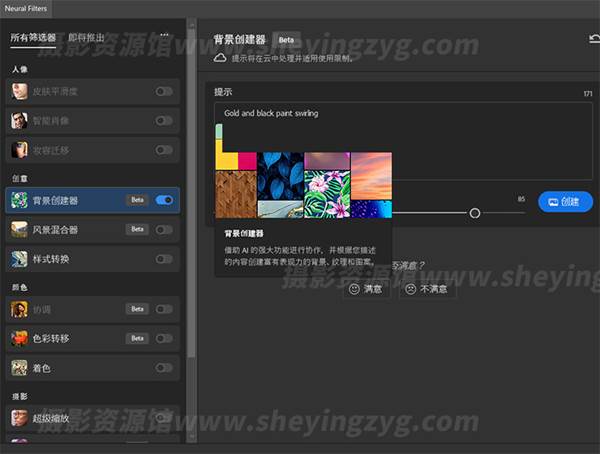Switch to the 所有筛选器 tab

pyautogui.click(x=33, y=38)
